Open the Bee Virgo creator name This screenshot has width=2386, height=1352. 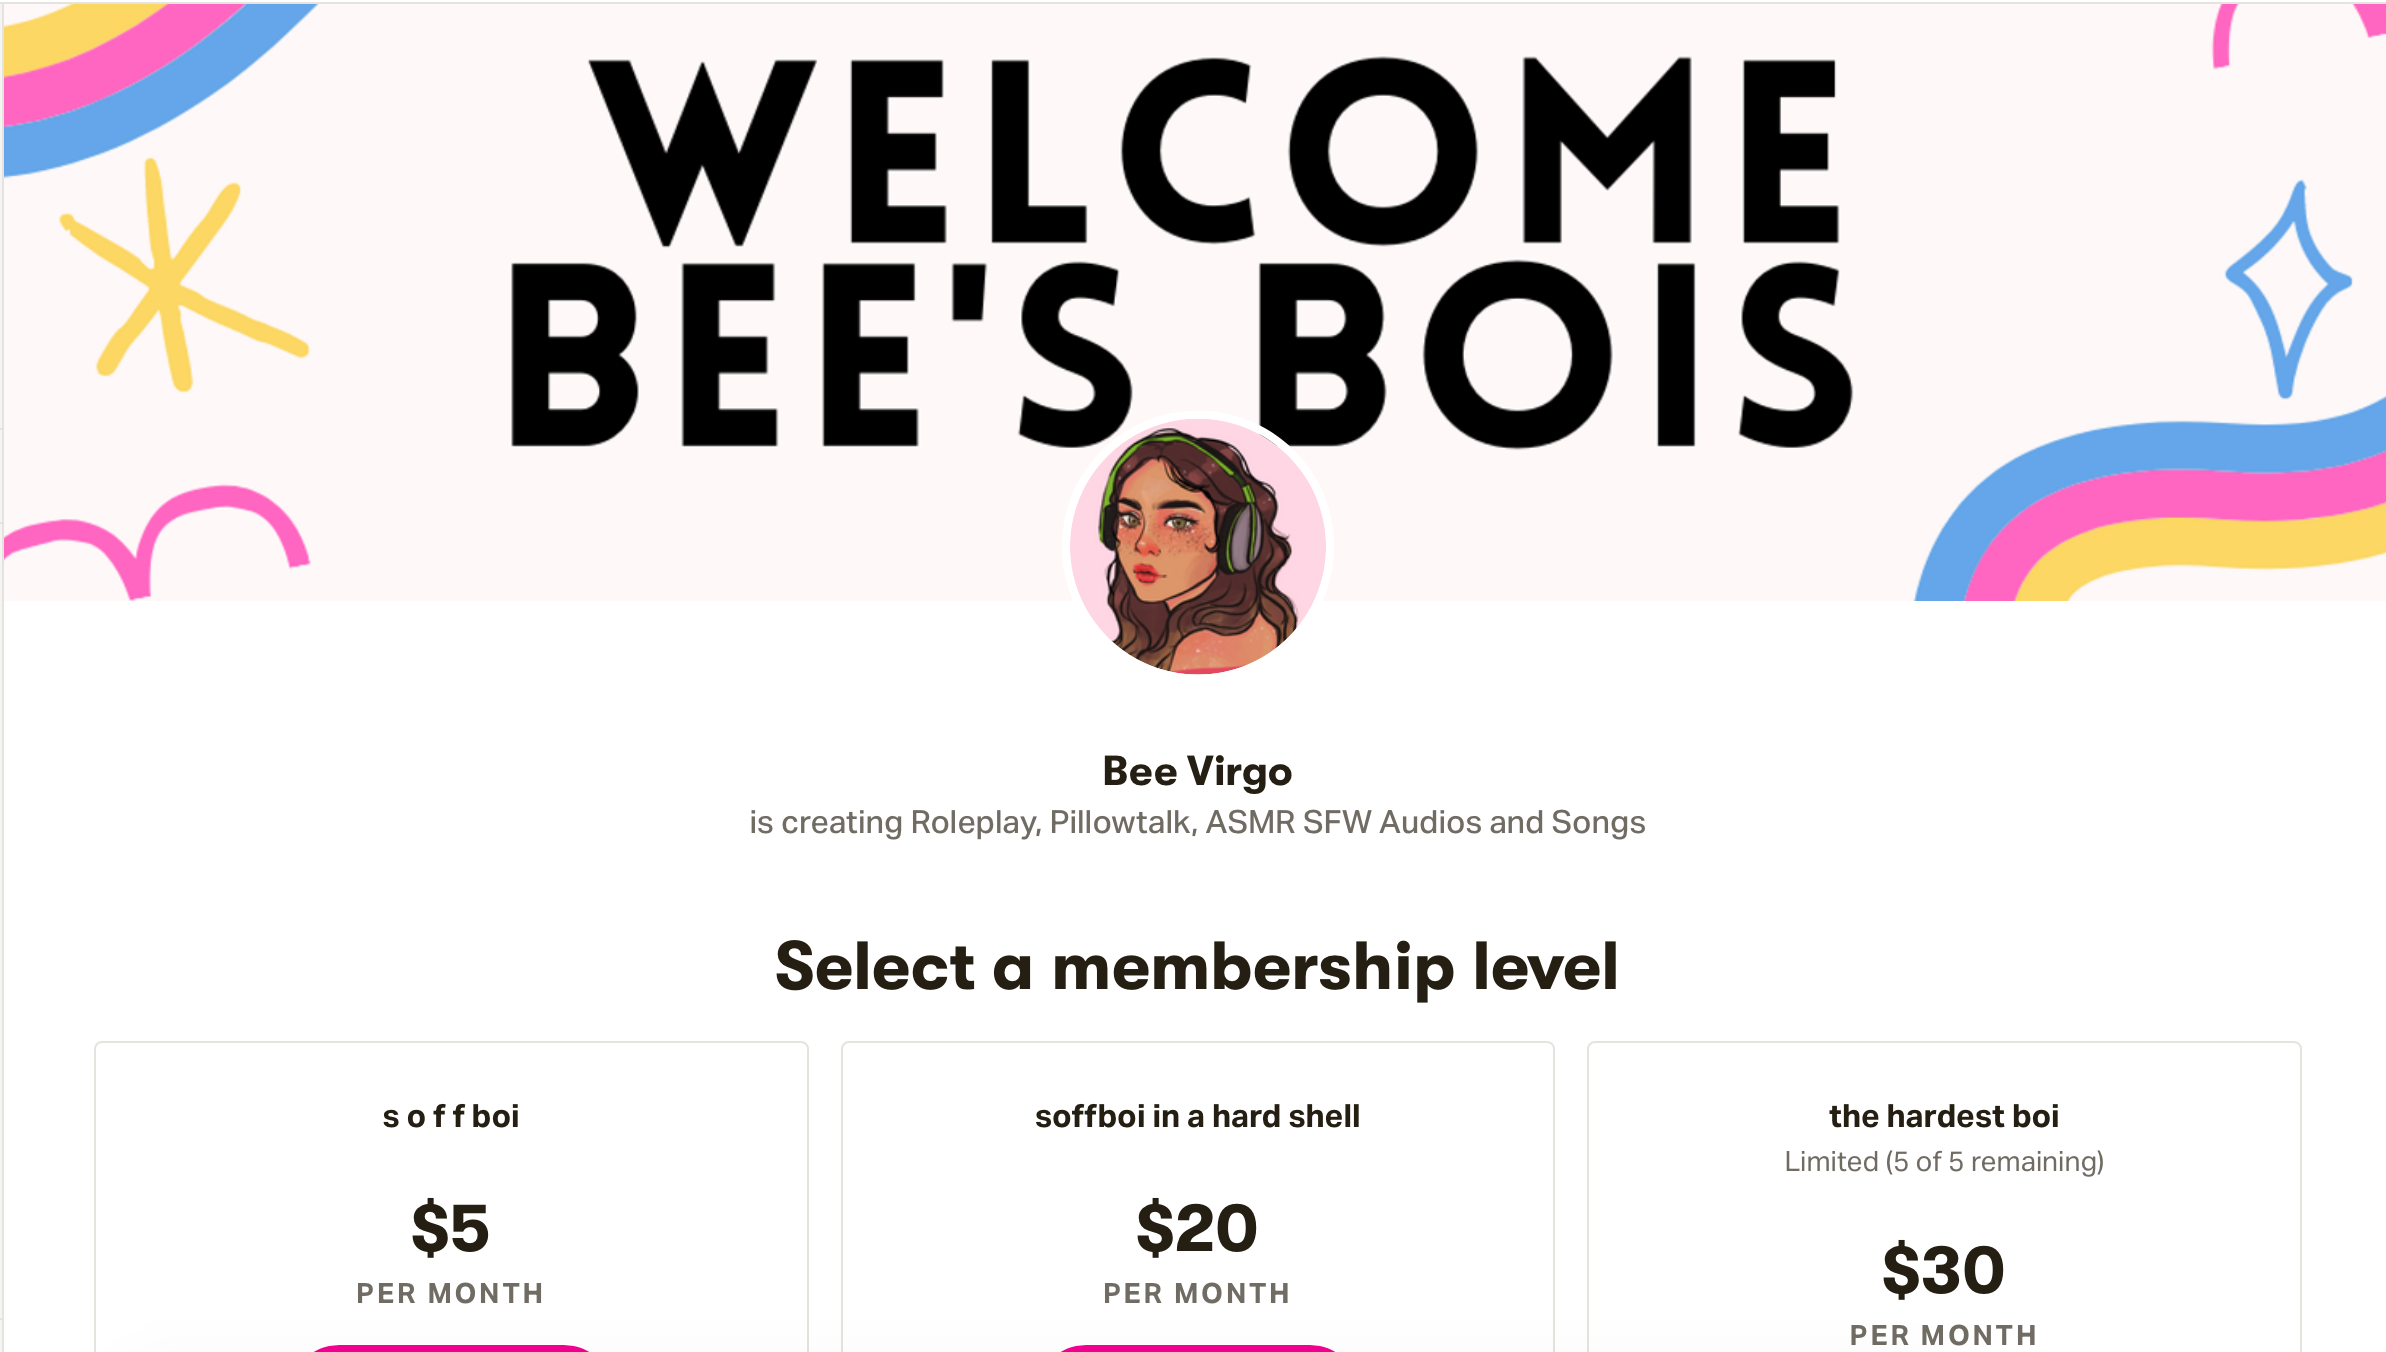[x=1197, y=771]
